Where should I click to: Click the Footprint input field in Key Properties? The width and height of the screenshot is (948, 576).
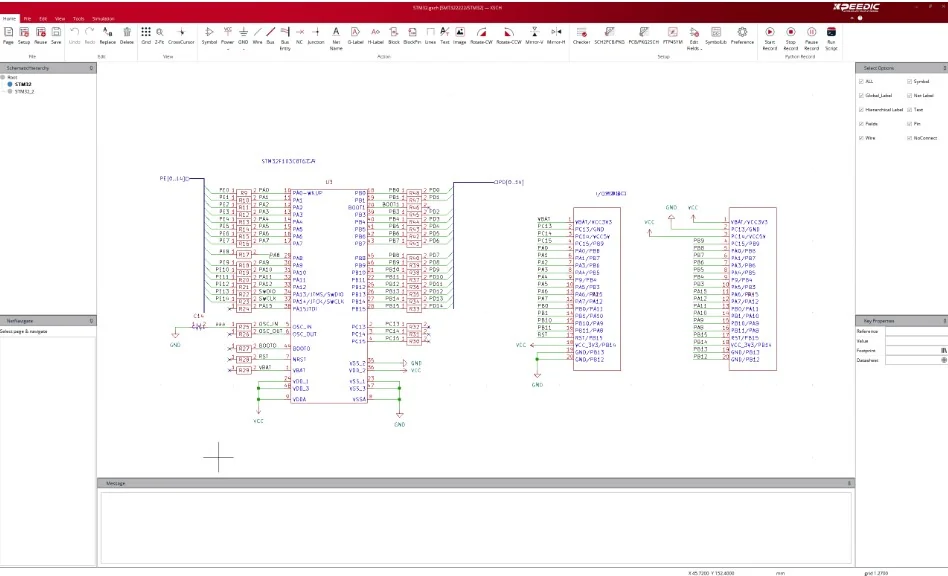[x=910, y=350]
